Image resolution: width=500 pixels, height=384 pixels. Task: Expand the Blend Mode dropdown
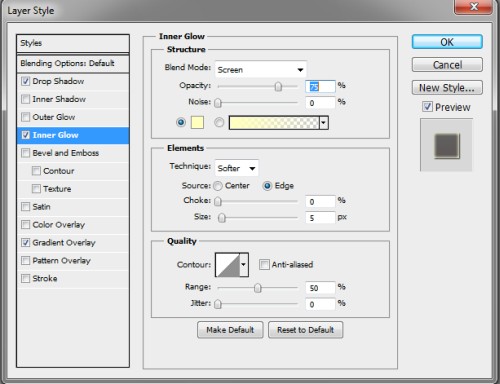pos(261,70)
